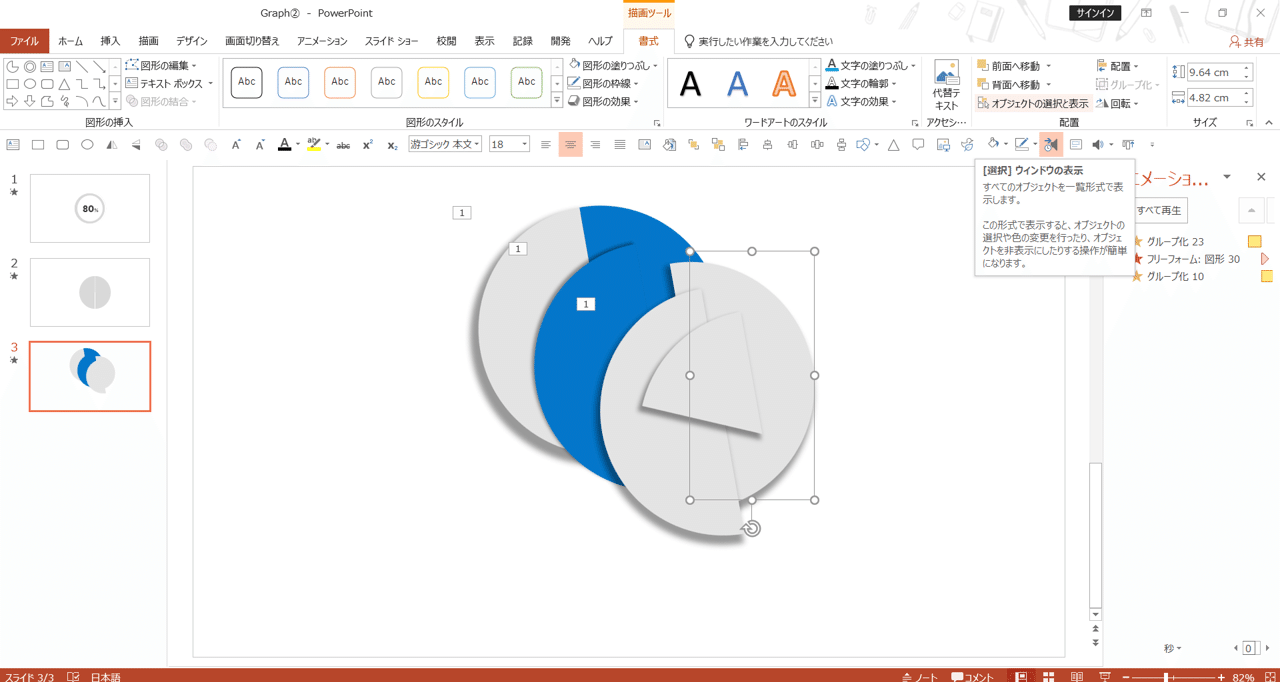Toggle subscript formatting
The width and height of the screenshot is (1280, 682).
click(x=392, y=145)
